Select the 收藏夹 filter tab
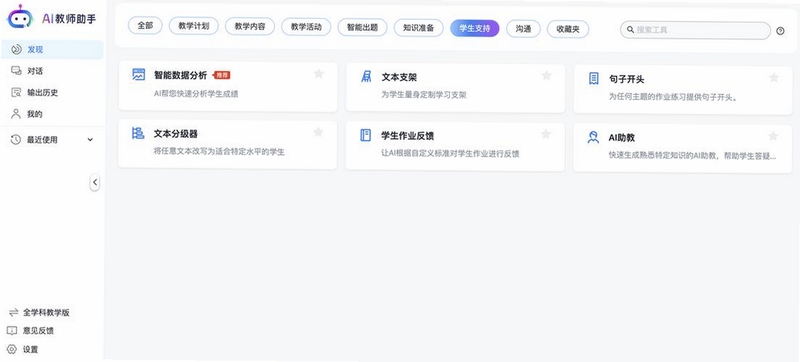 point(568,29)
